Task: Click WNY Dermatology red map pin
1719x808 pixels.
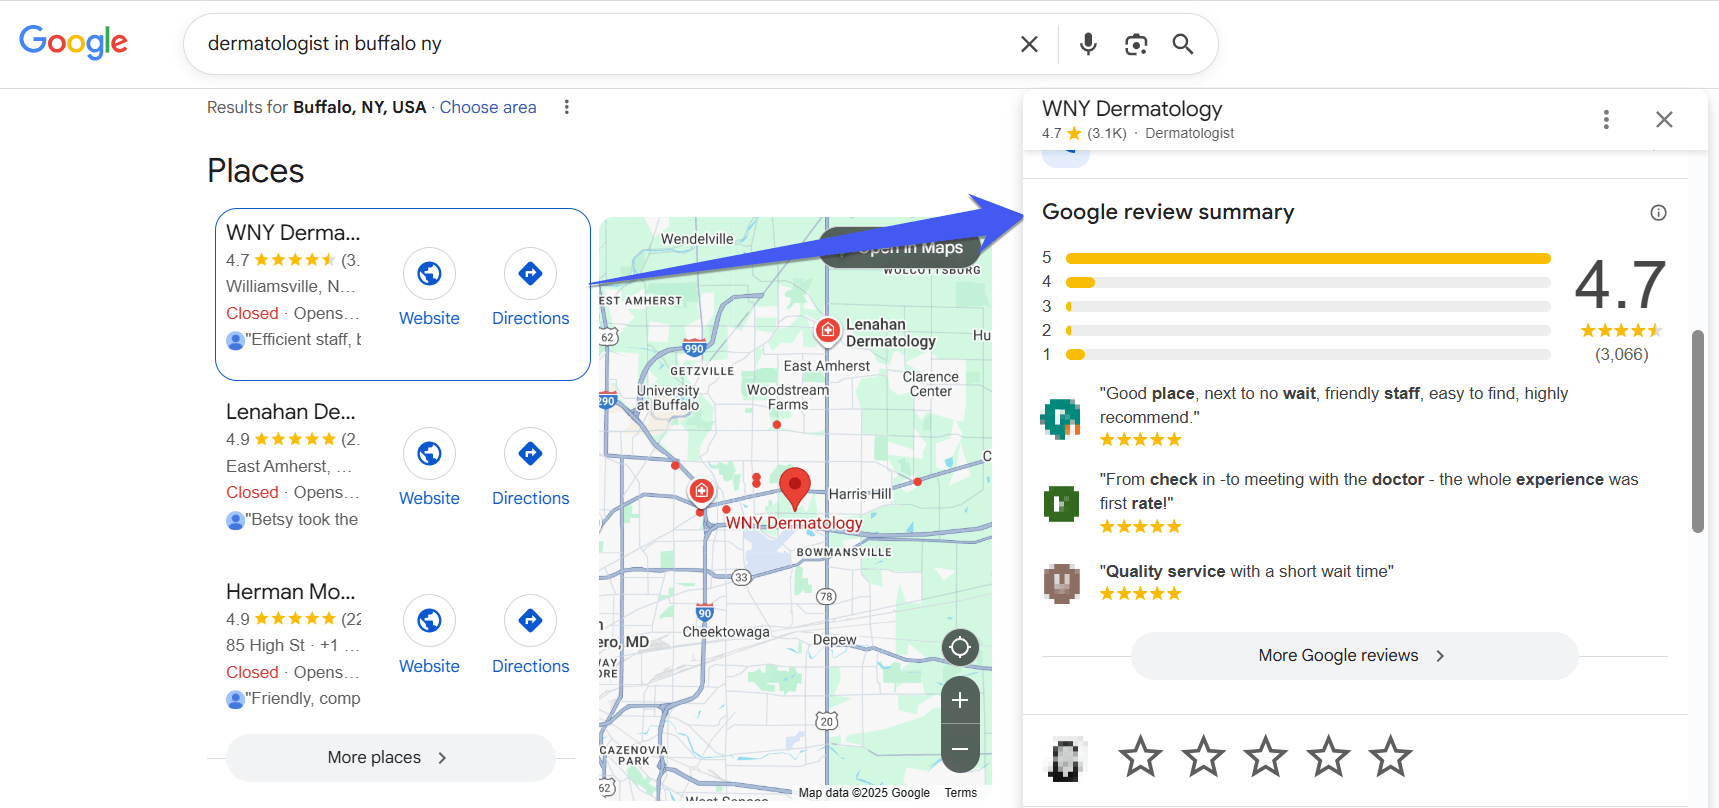Action: [794, 487]
